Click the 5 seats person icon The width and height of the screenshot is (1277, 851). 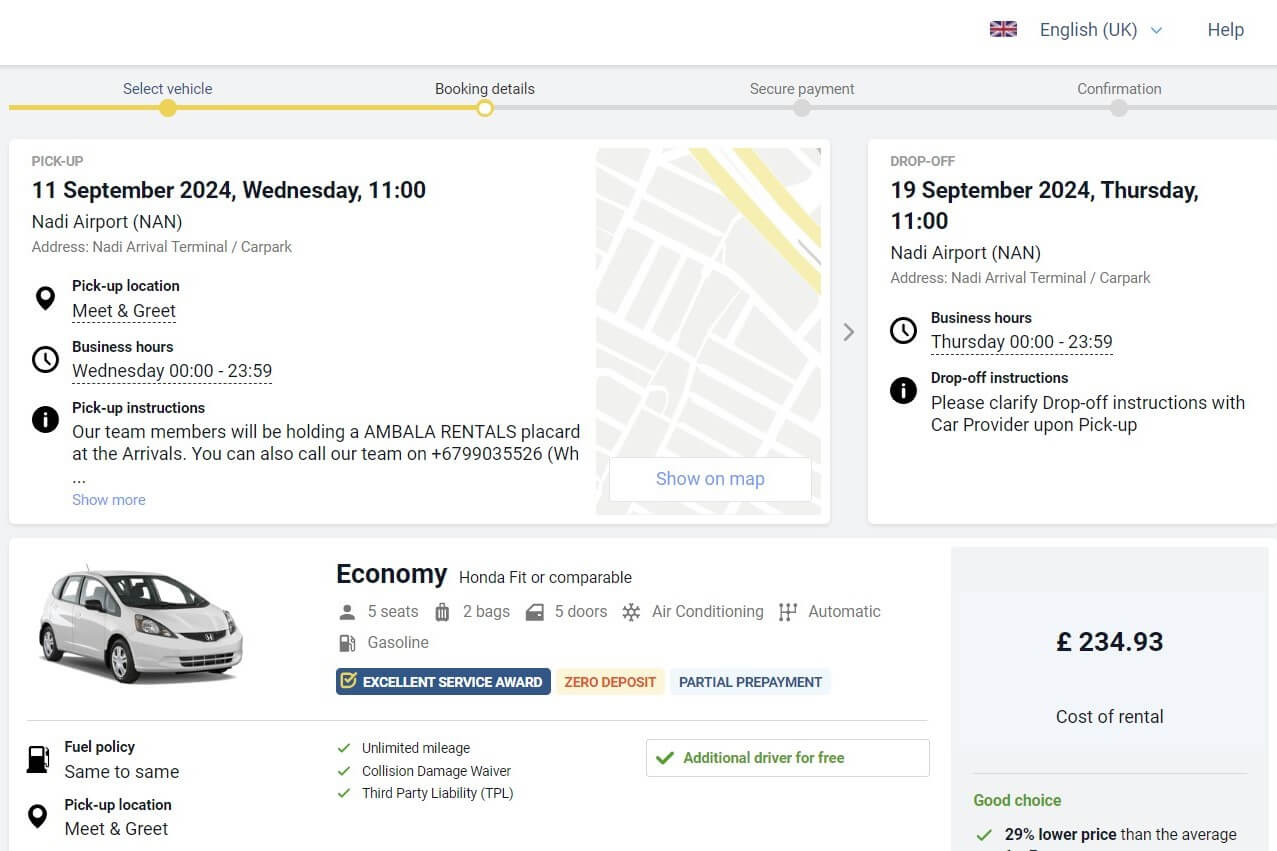[x=347, y=612]
